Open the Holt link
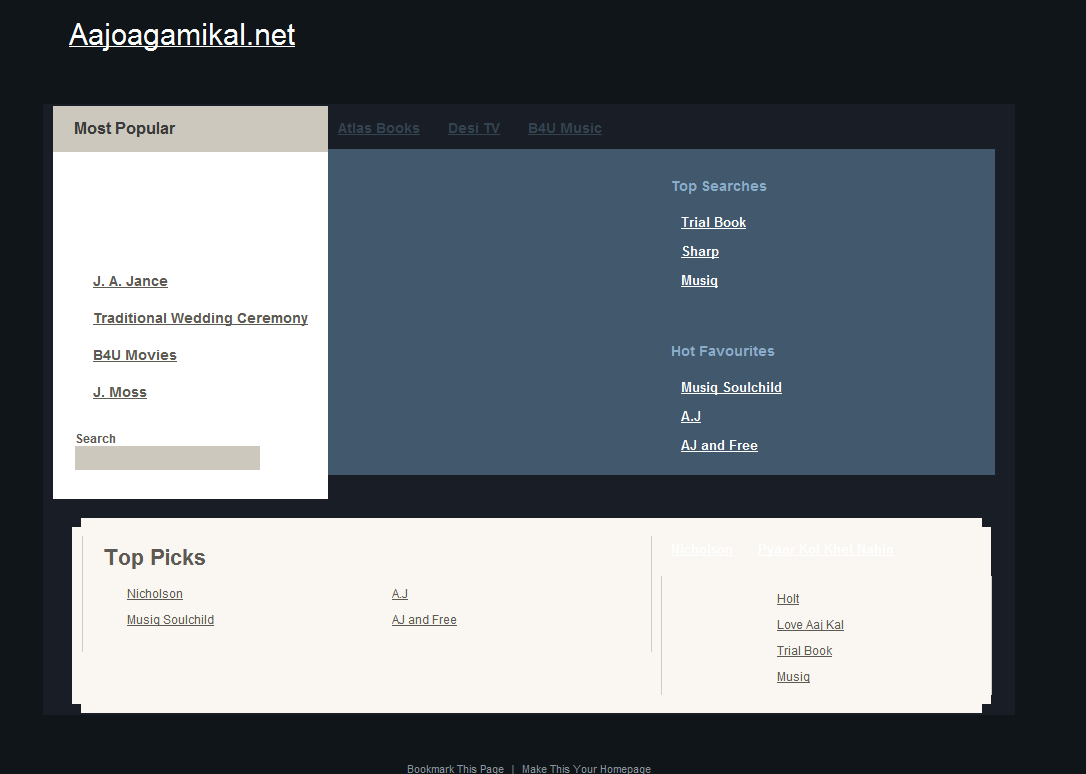This screenshot has height=774, width=1086. 788,599
